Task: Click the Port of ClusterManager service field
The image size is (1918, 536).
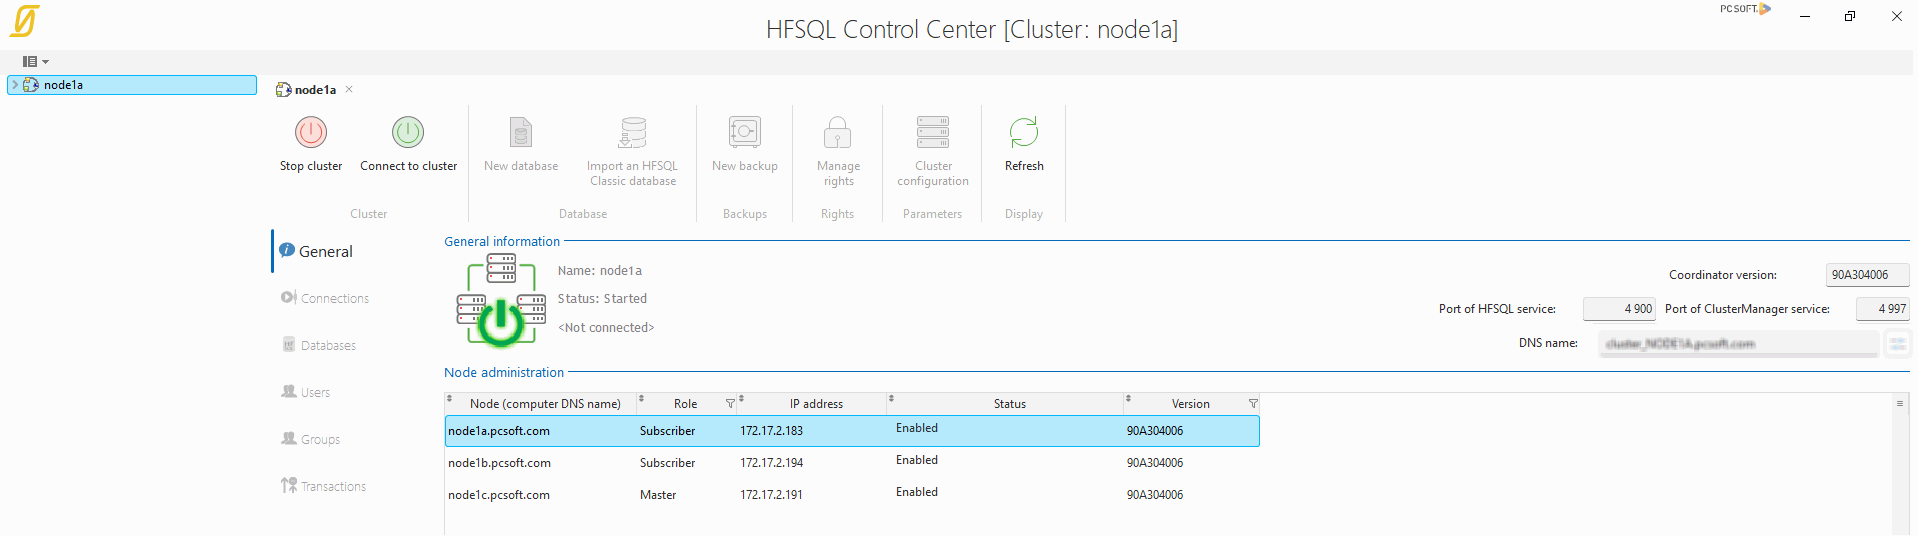Action: coord(1882,309)
